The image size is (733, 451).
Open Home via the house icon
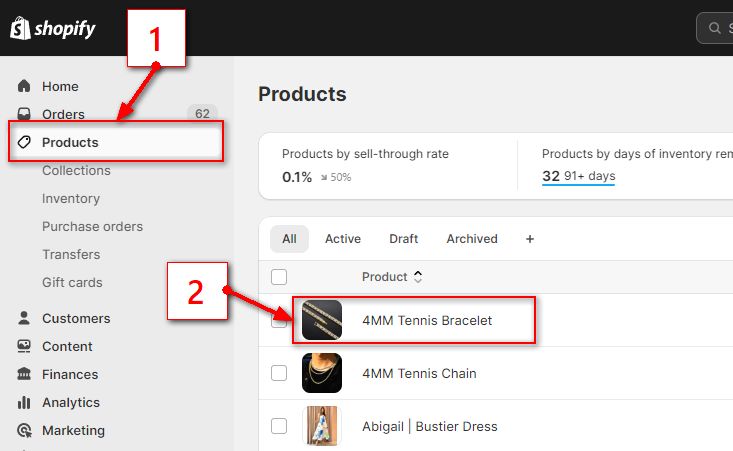tap(24, 86)
